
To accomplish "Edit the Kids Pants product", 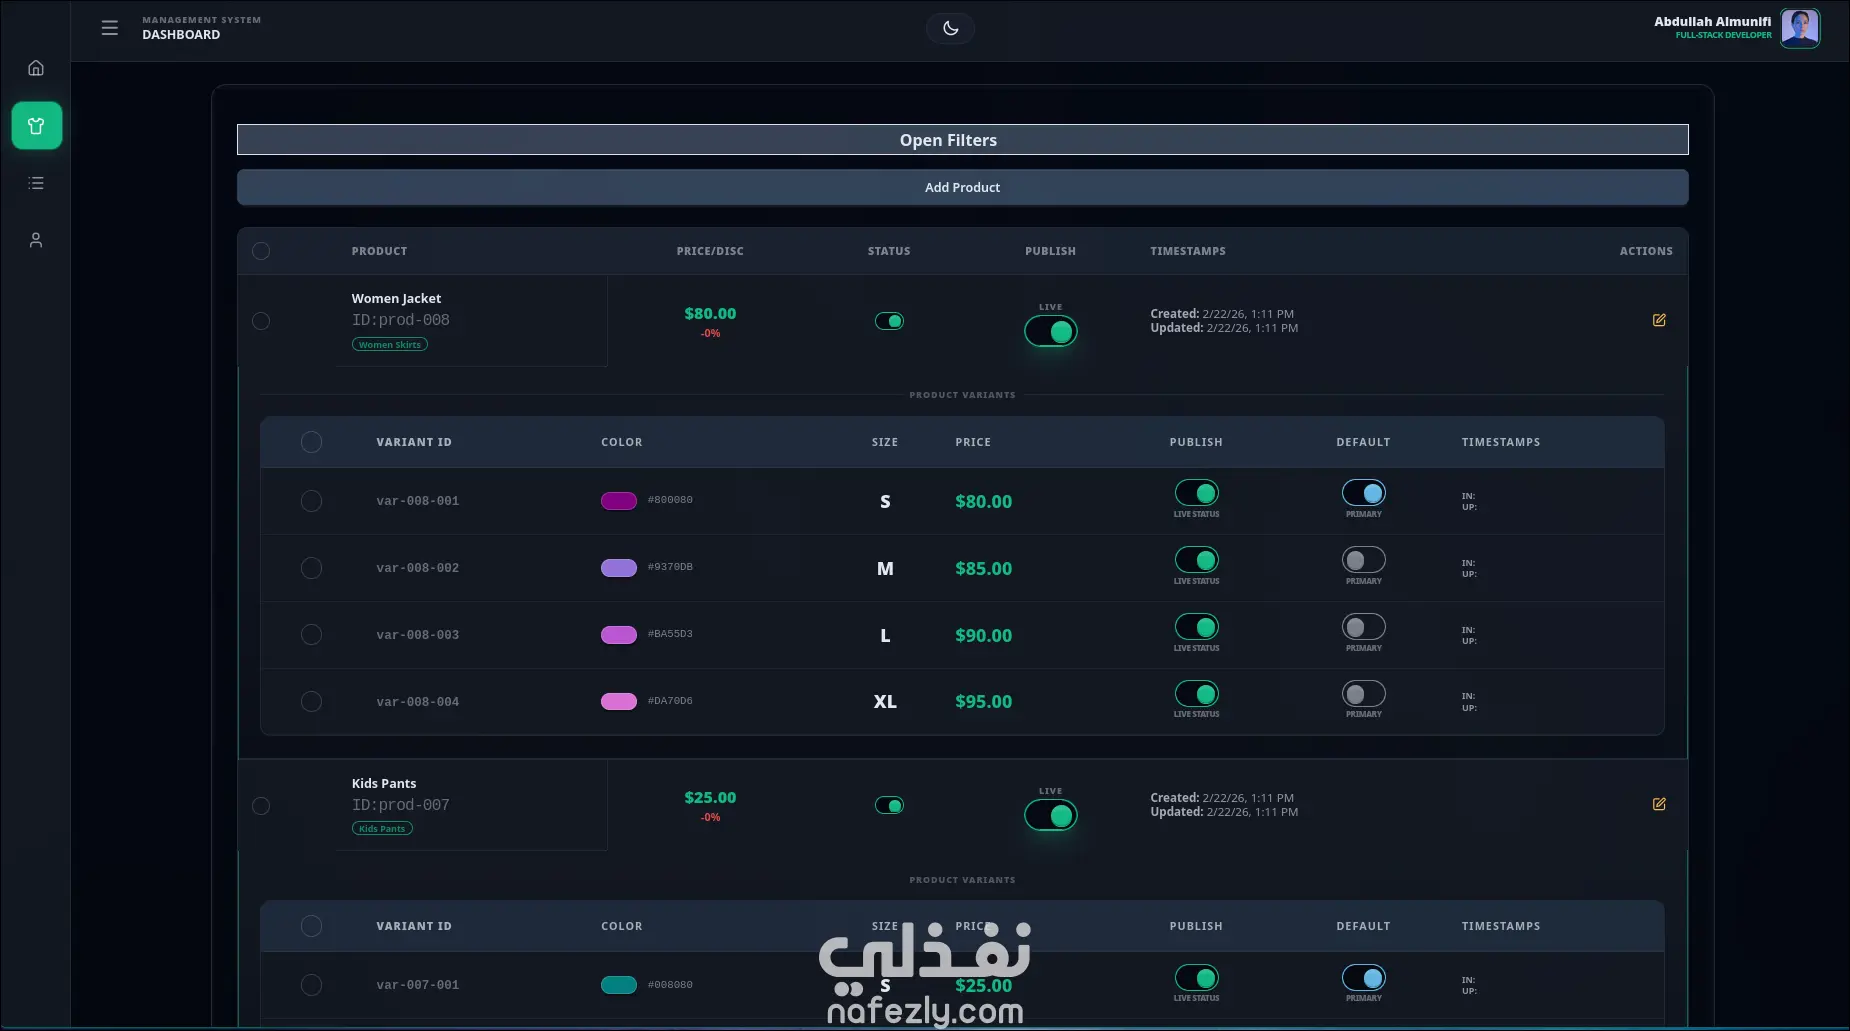I will point(1659,804).
